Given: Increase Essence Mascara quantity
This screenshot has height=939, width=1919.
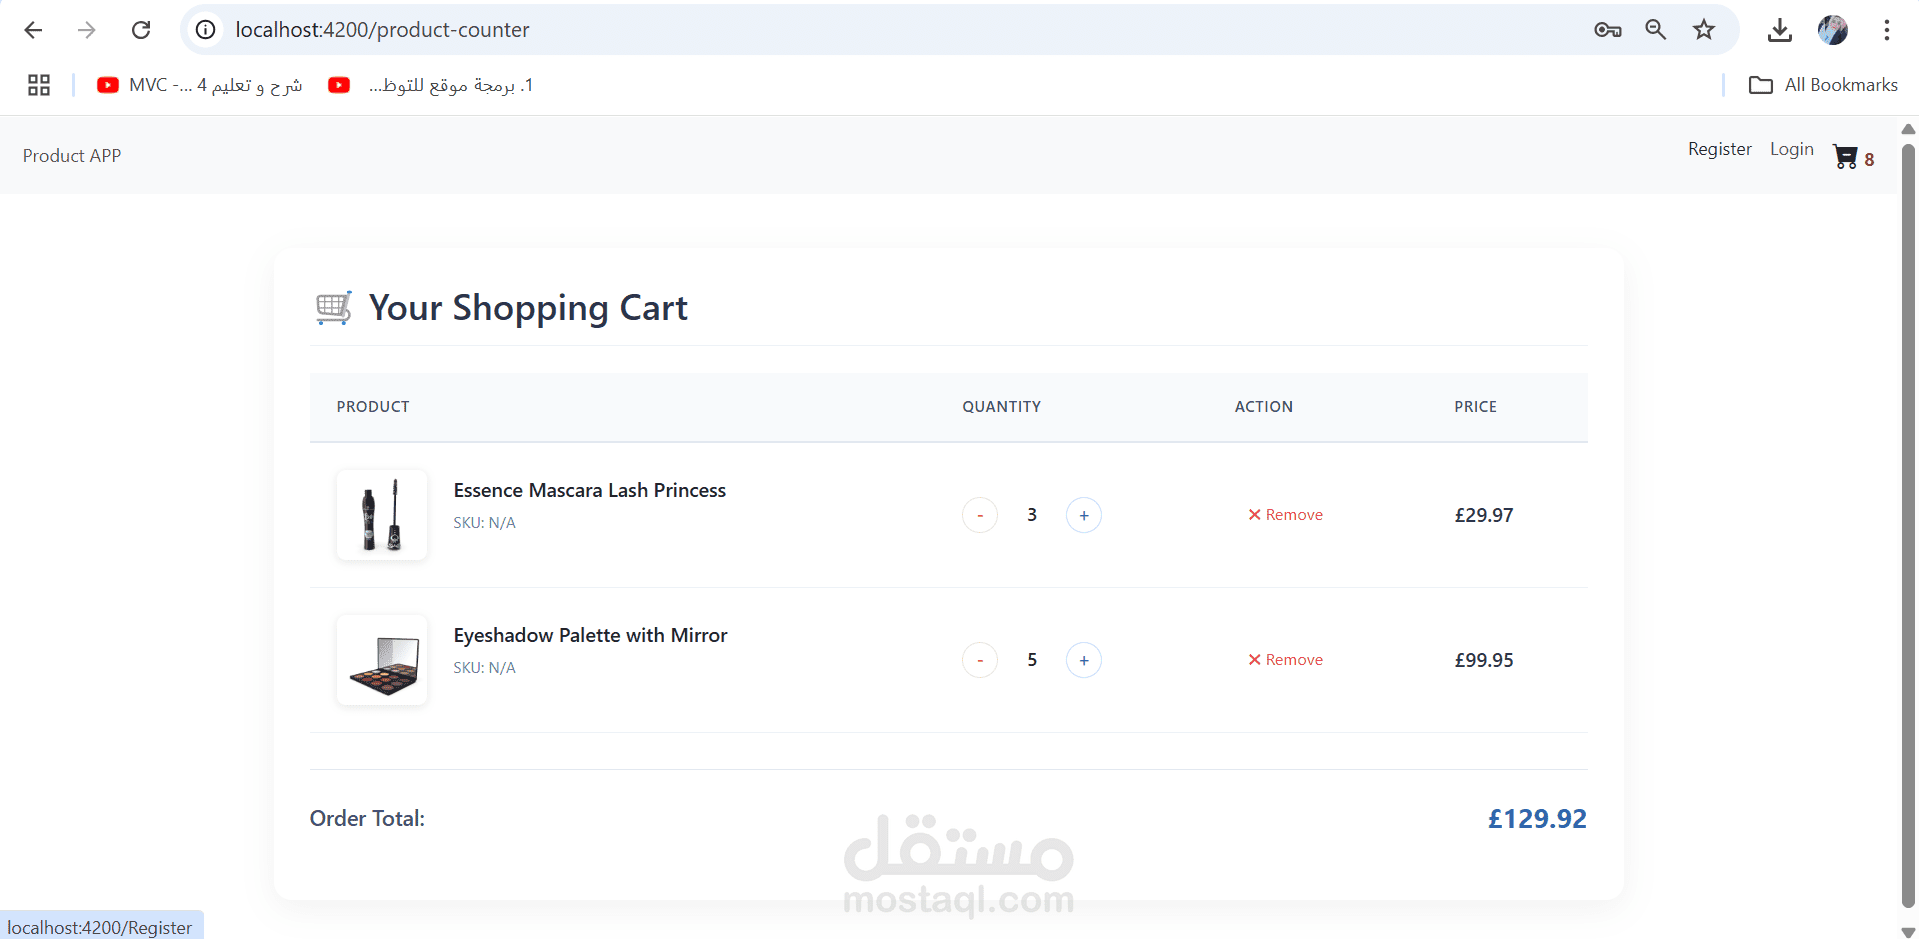Looking at the screenshot, I should tap(1084, 515).
